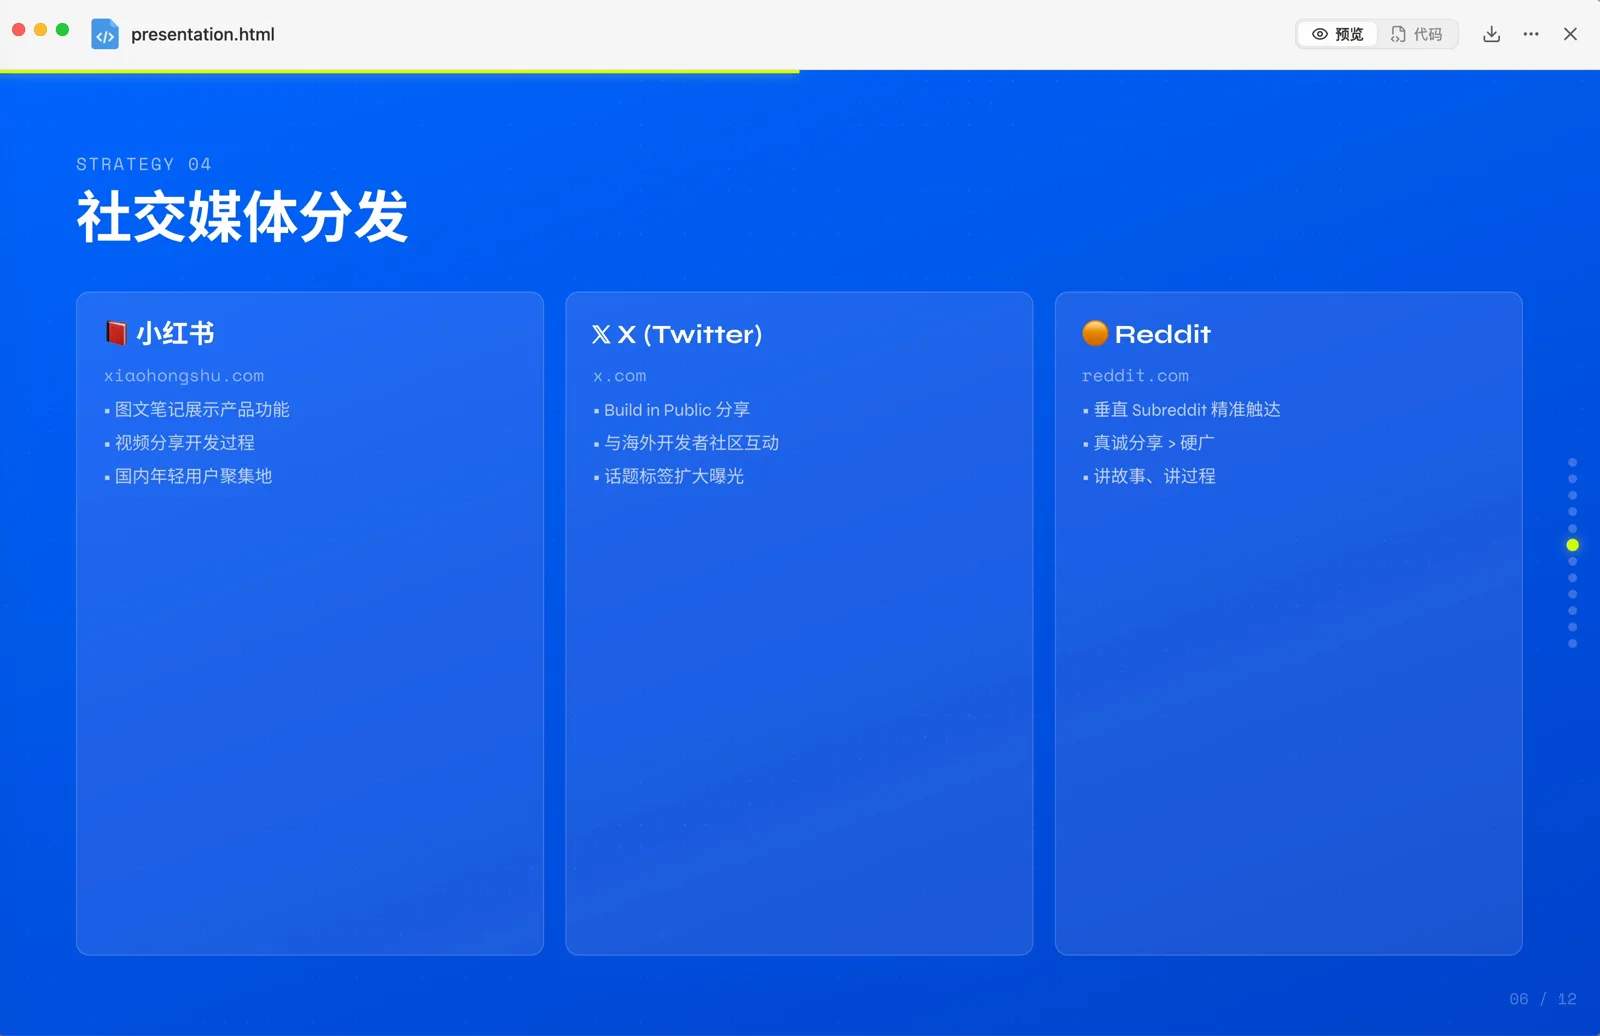The height and width of the screenshot is (1036, 1600).
Task: Click the 社交媒体分发 slide heading
Action: point(242,216)
